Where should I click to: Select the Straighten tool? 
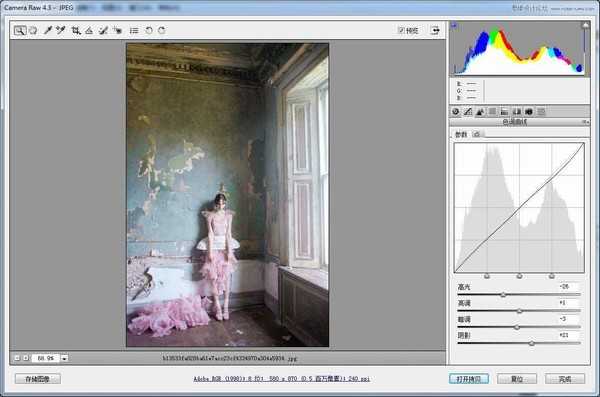pyautogui.click(x=89, y=31)
